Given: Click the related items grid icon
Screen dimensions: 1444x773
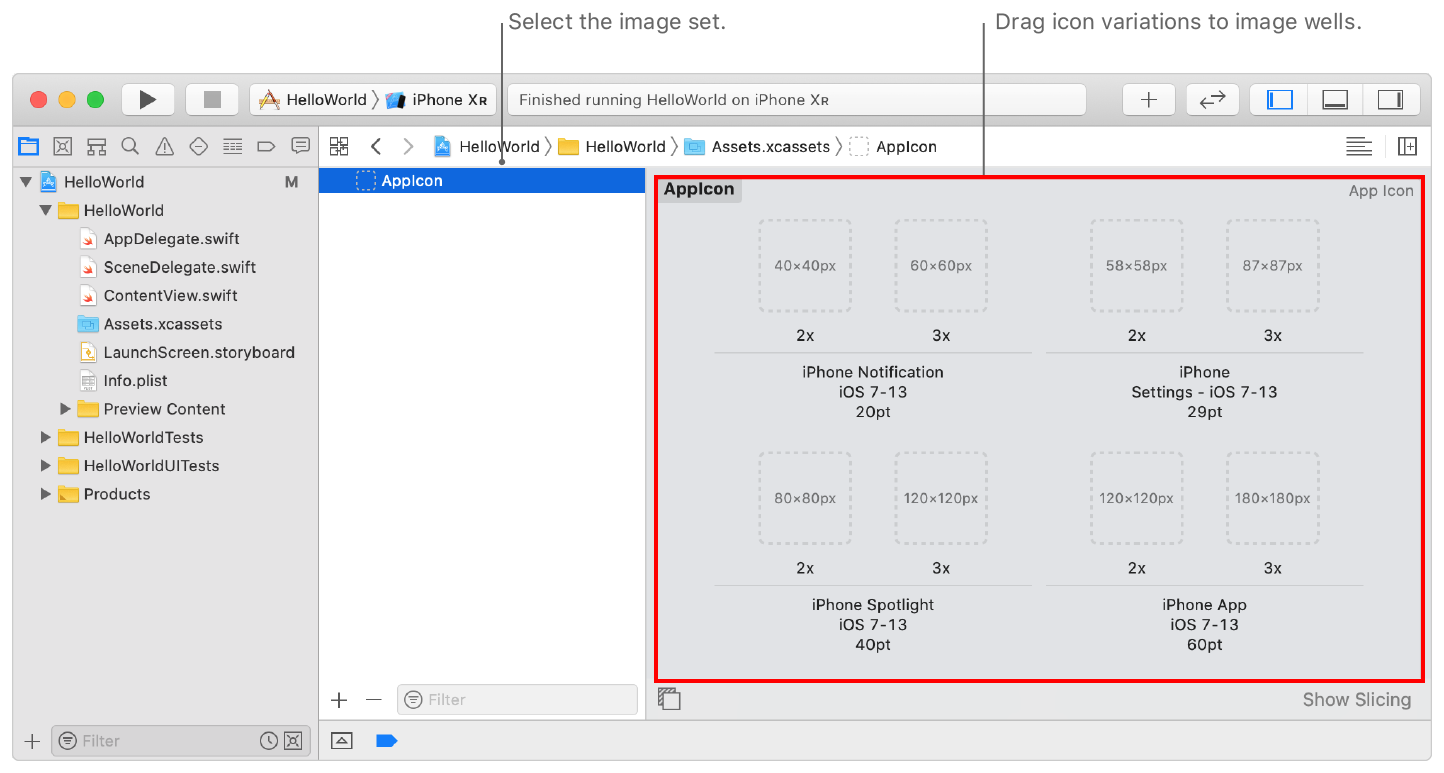Looking at the screenshot, I should coord(339,147).
